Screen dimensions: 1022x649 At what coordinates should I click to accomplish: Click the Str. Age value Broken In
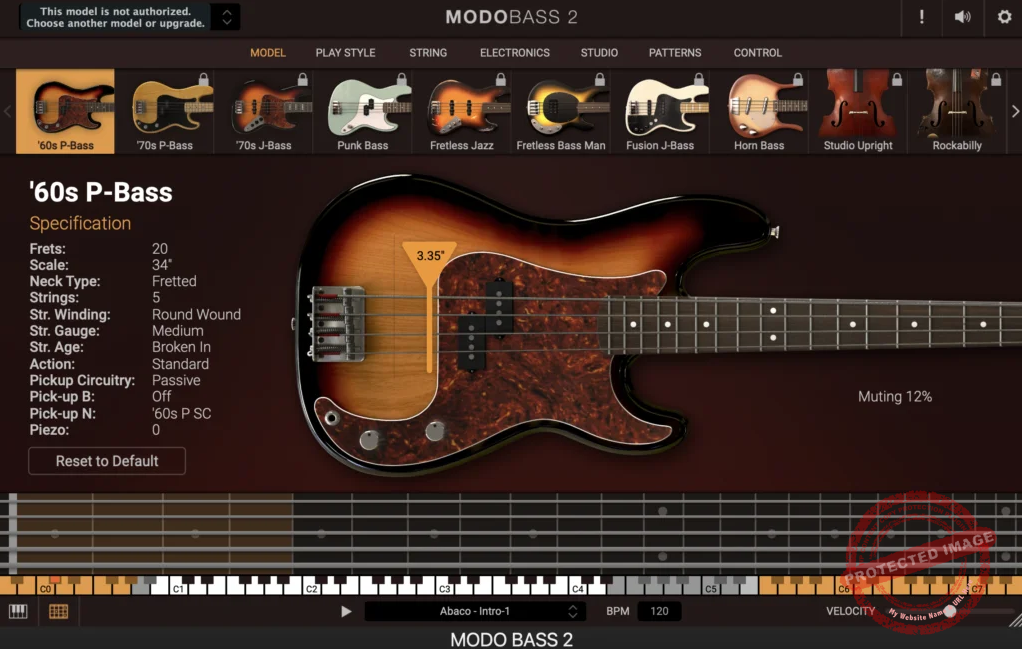pyautogui.click(x=181, y=347)
